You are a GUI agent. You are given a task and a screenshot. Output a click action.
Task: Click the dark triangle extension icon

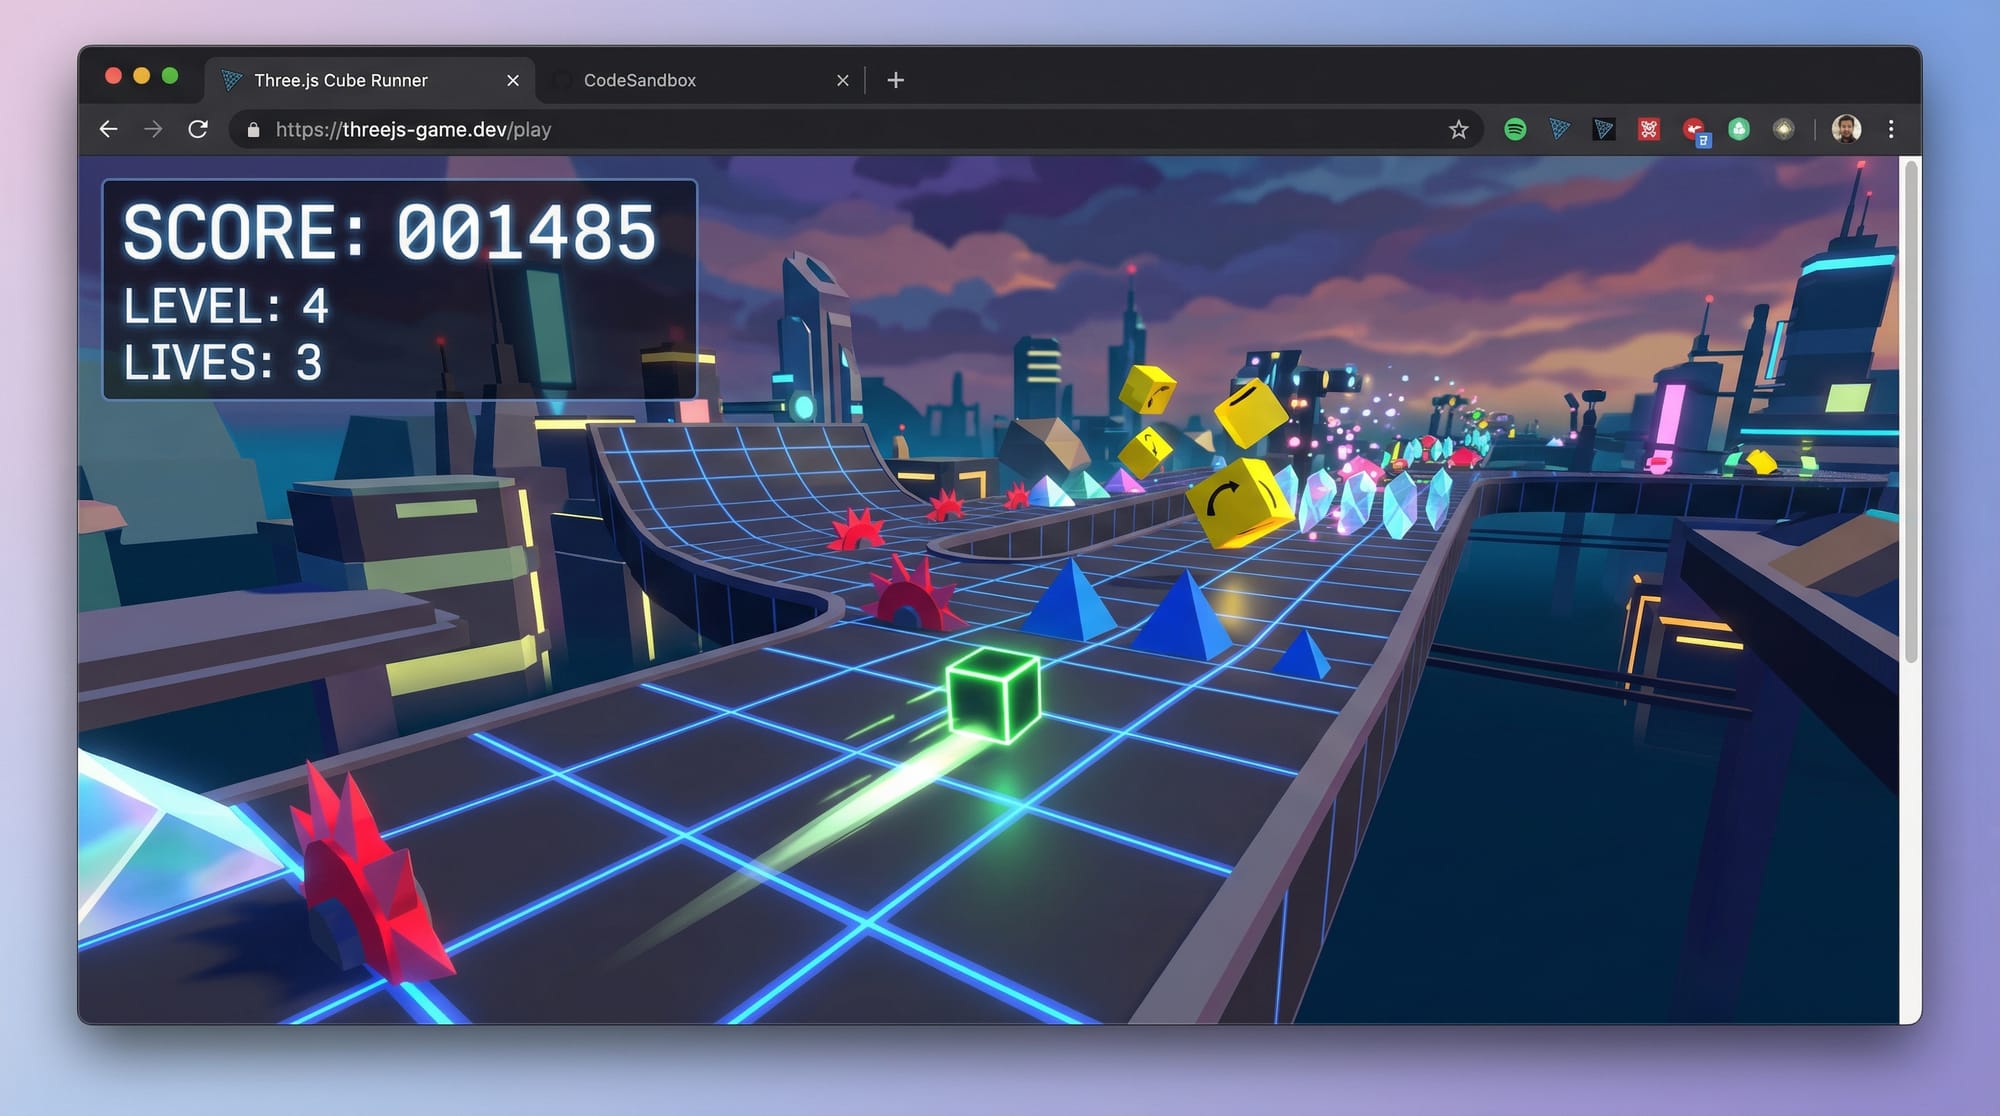click(1604, 129)
